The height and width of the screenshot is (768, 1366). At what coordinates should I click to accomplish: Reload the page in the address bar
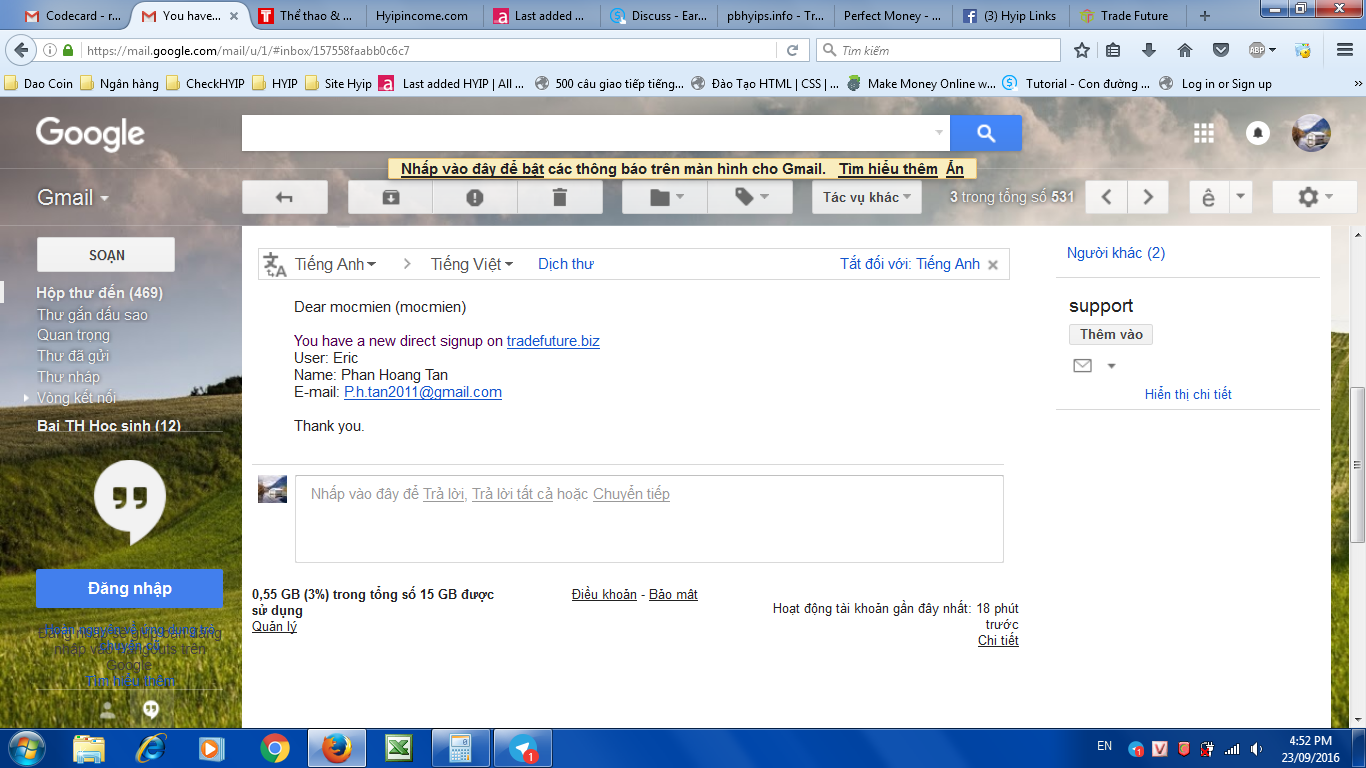pyautogui.click(x=792, y=50)
